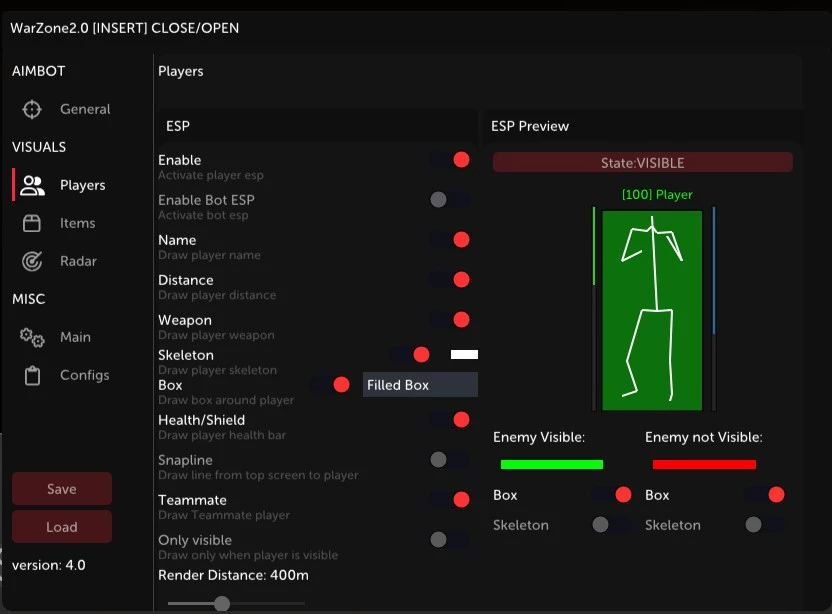Open the white Skeleton color swatch
Image resolution: width=832 pixels, height=614 pixels.
464,354
